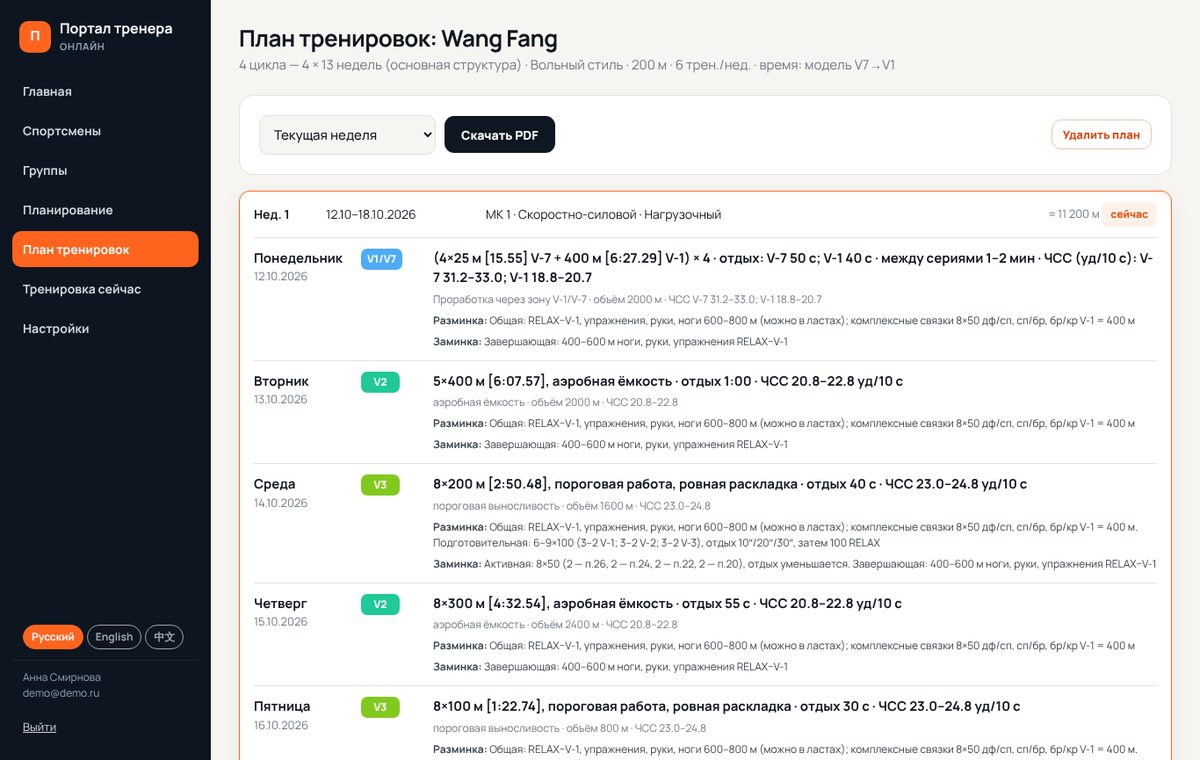Viewport: 1200px width, 760px height.
Task: Click the (4×25 м [15.55] V-7 workout title
Action: click(x=794, y=268)
